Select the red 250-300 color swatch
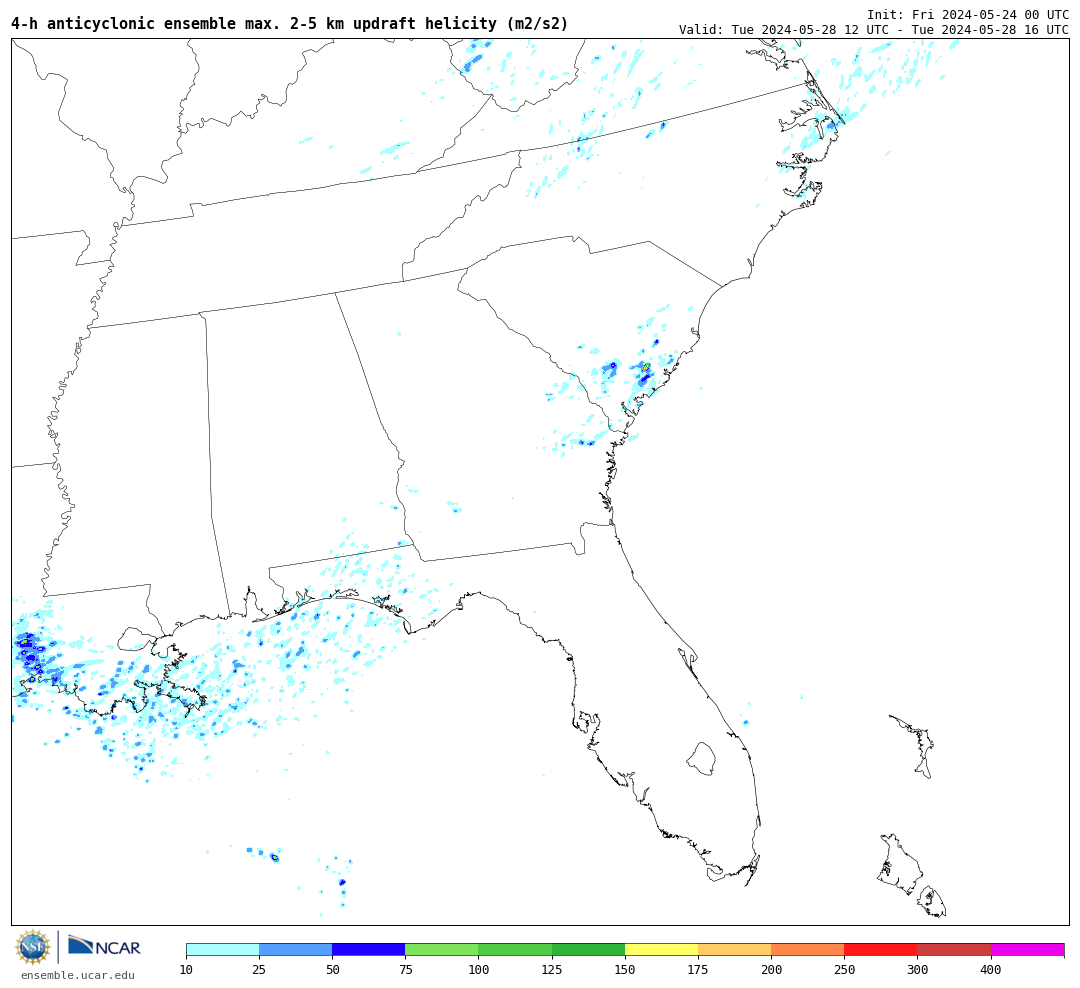 [x=881, y=949]
